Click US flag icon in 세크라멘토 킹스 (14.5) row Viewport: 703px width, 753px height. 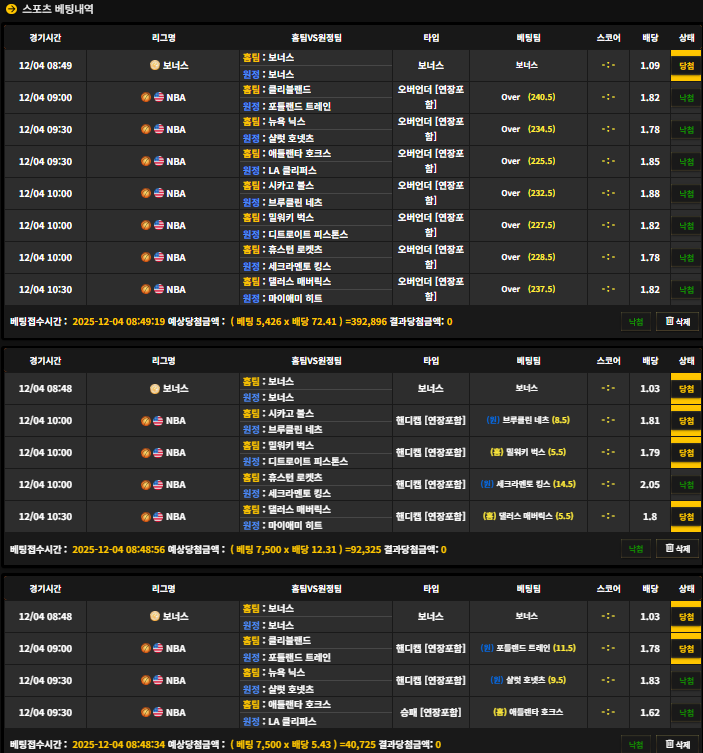coord(159,485)
